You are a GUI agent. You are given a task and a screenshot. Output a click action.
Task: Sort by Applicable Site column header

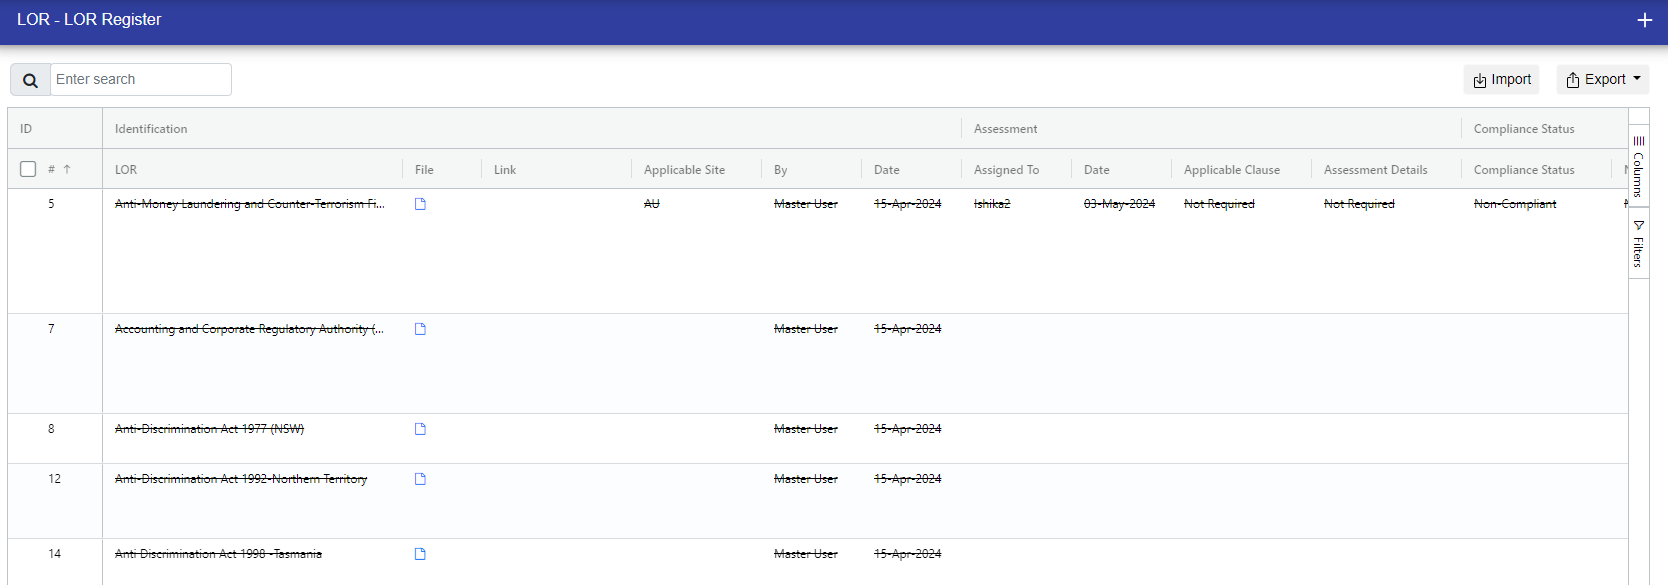tap(684, 170)
